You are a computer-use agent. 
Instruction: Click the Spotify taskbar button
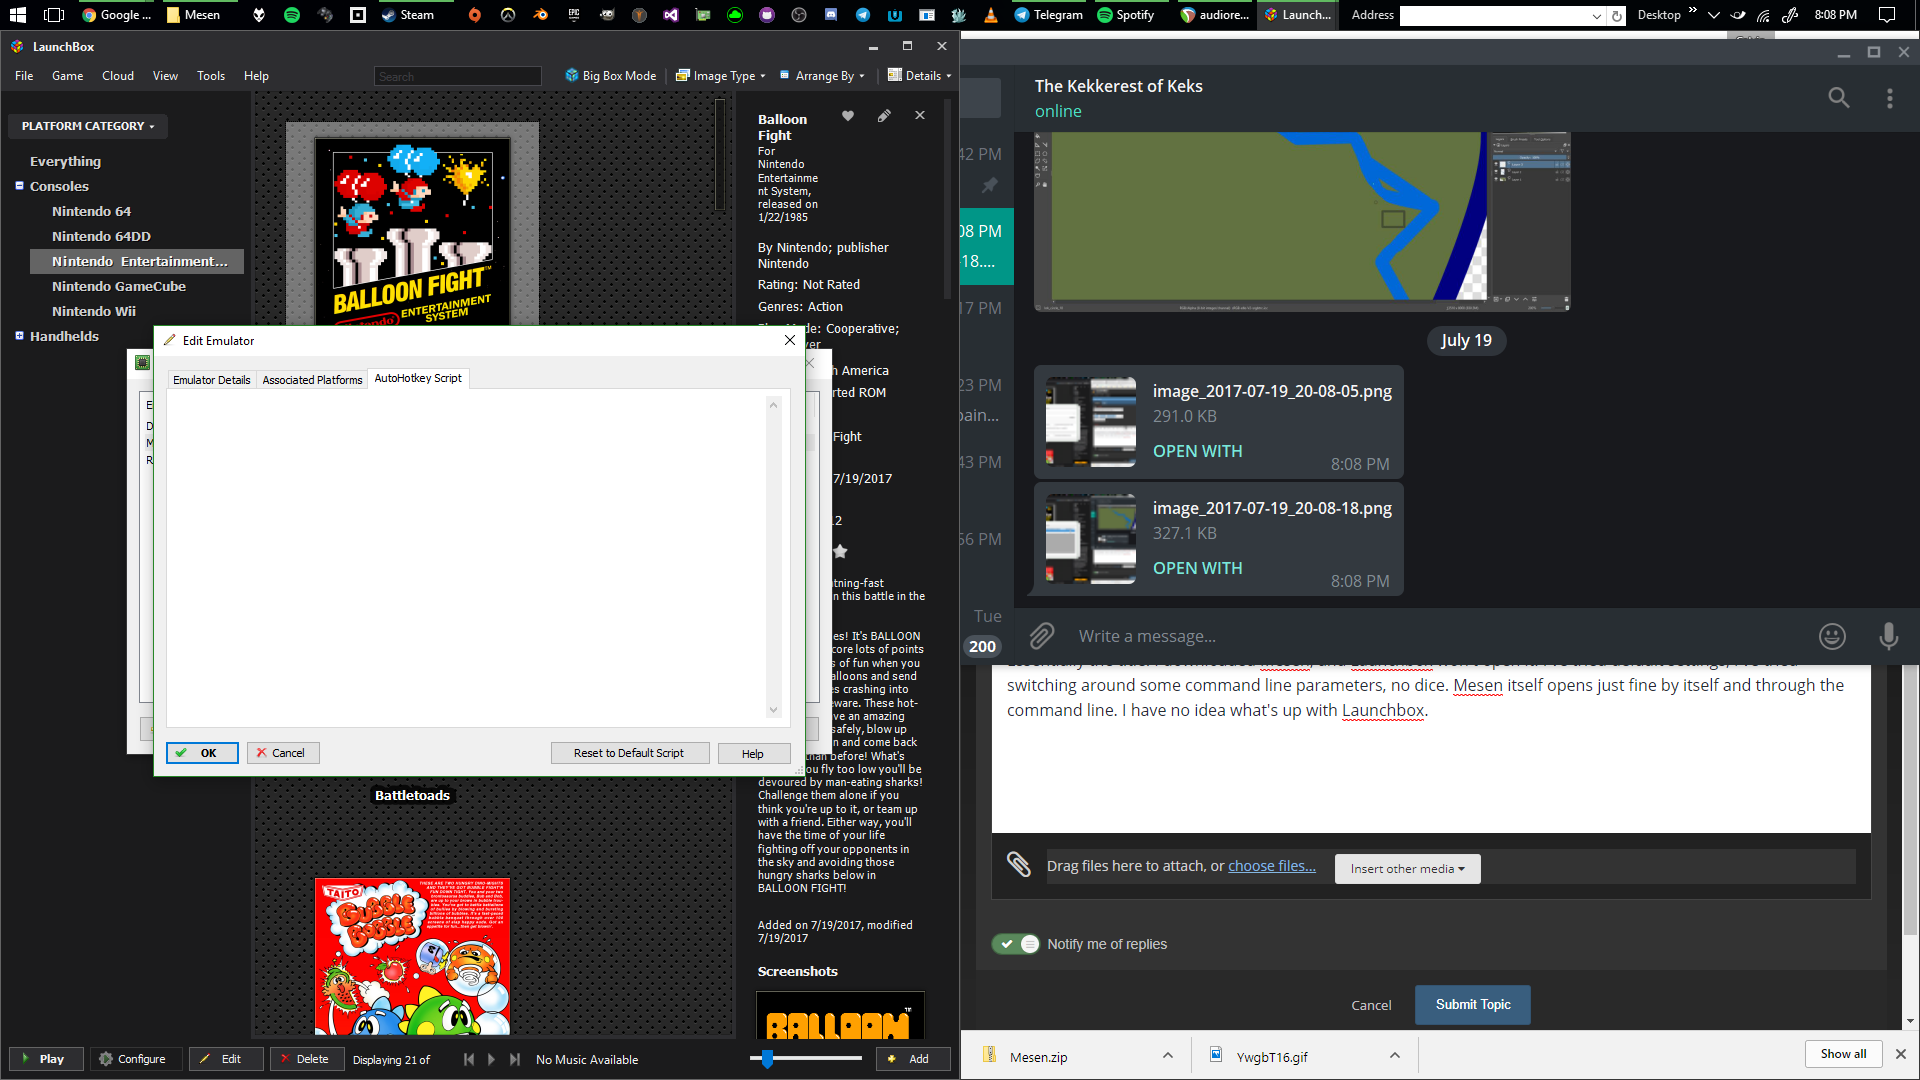pyautogui.click(x=1126, y=15)
